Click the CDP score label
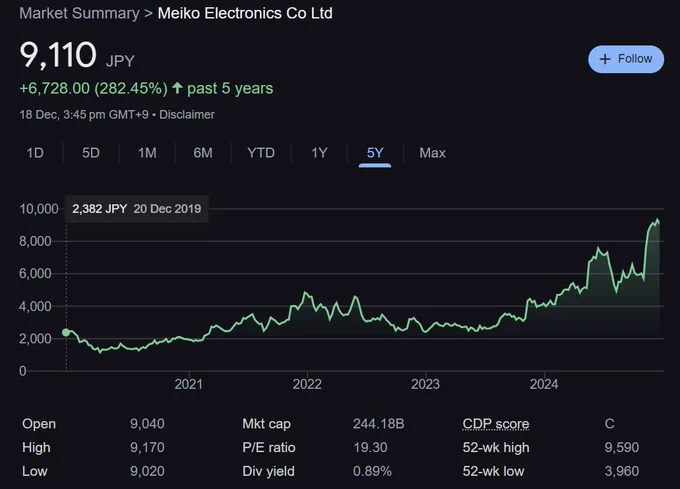This screenshot has height=489, width=680. [496, 424]
